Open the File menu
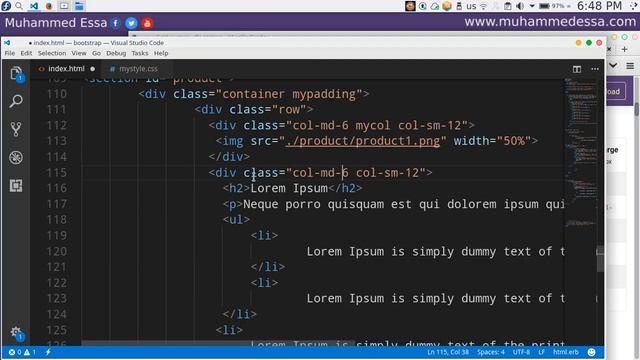This screenshot has height=360, width=640. [x=10, y=53]
